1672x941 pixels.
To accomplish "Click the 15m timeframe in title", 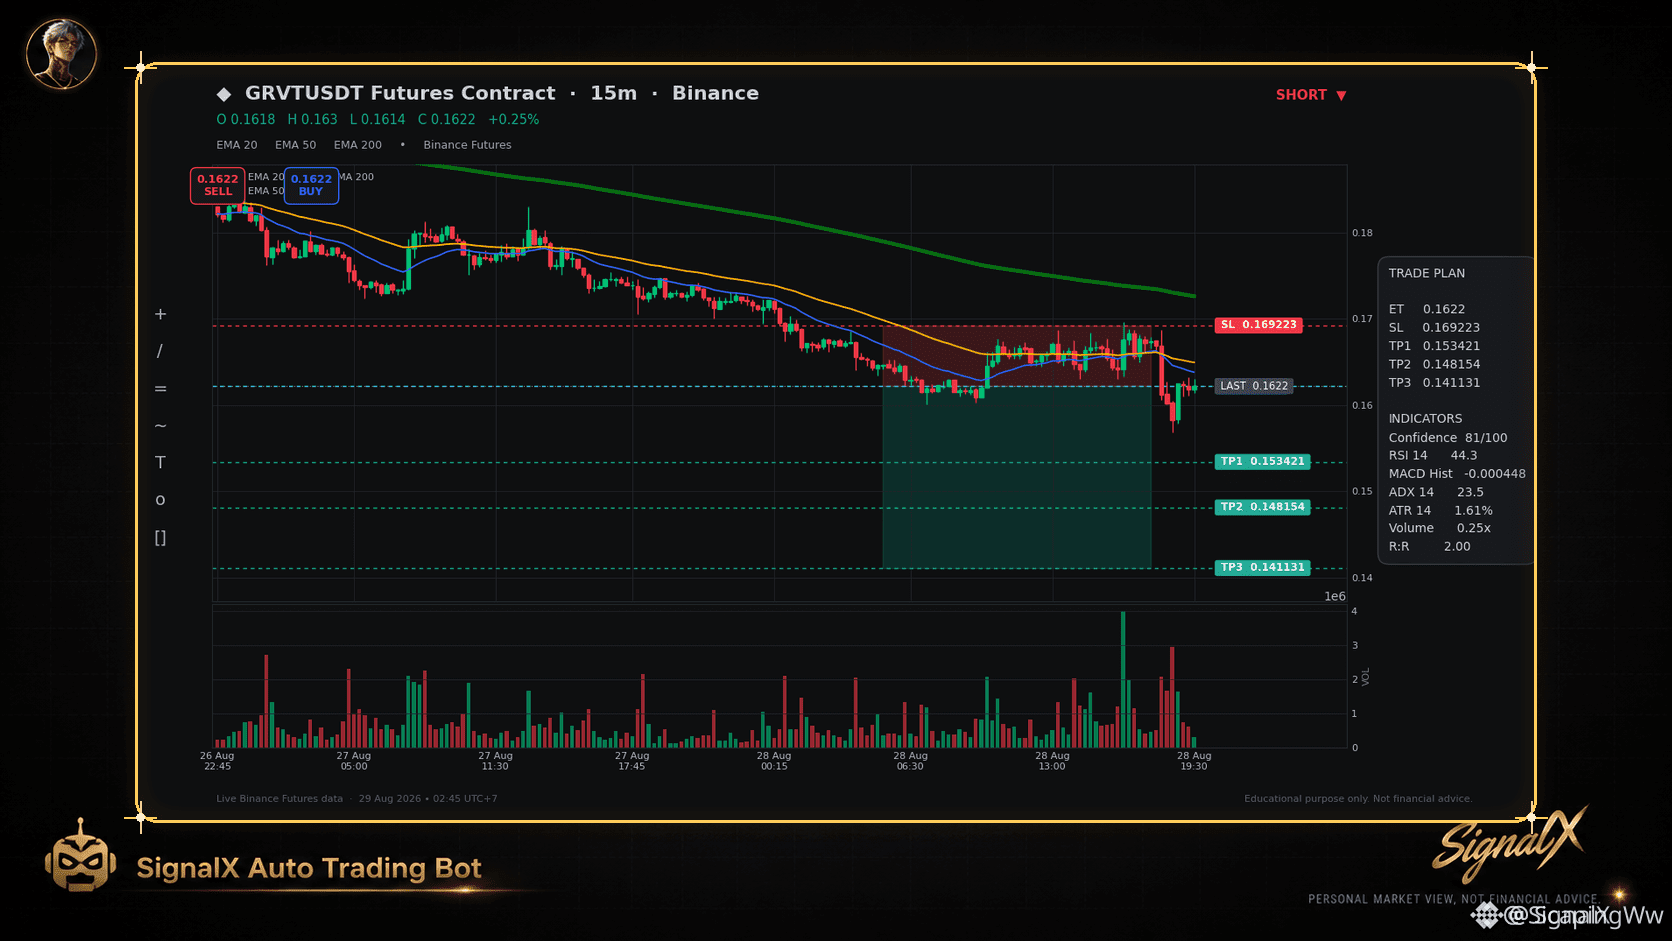I will [614, 93].
